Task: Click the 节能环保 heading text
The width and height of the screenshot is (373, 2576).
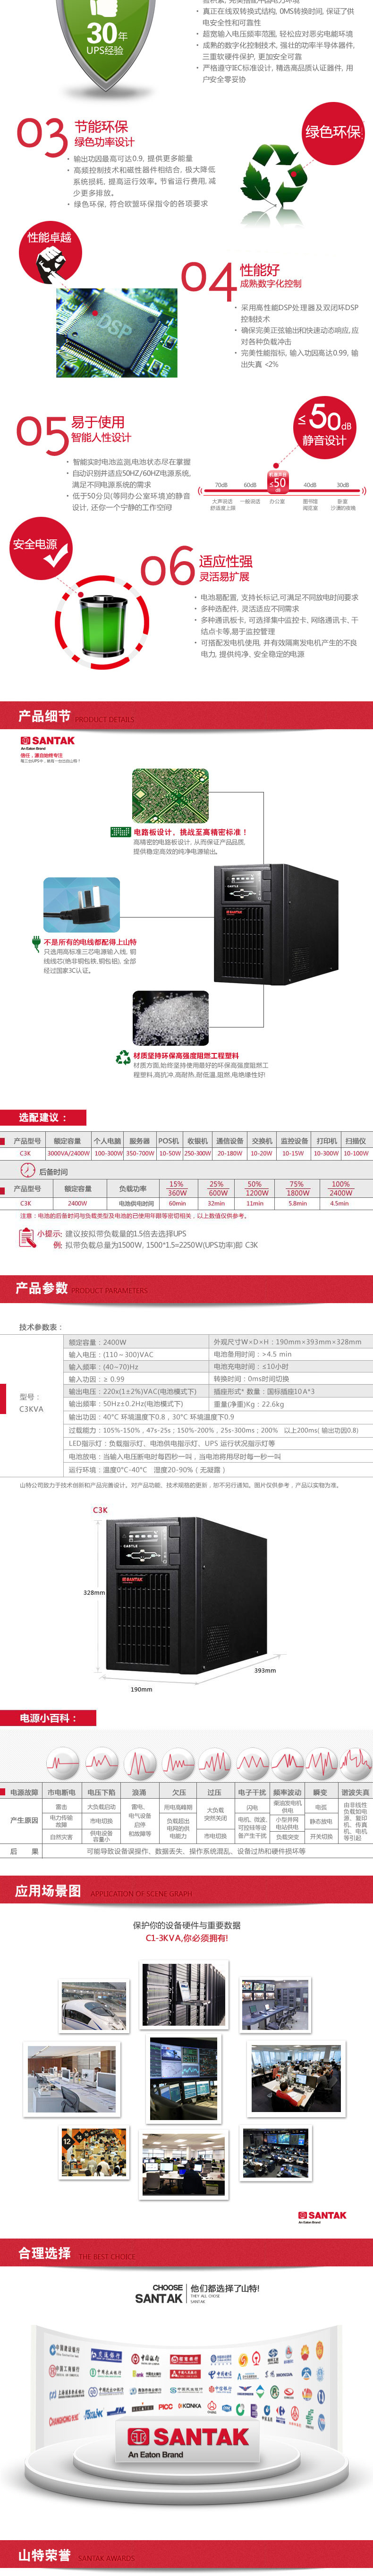Action: click(101, 127)
